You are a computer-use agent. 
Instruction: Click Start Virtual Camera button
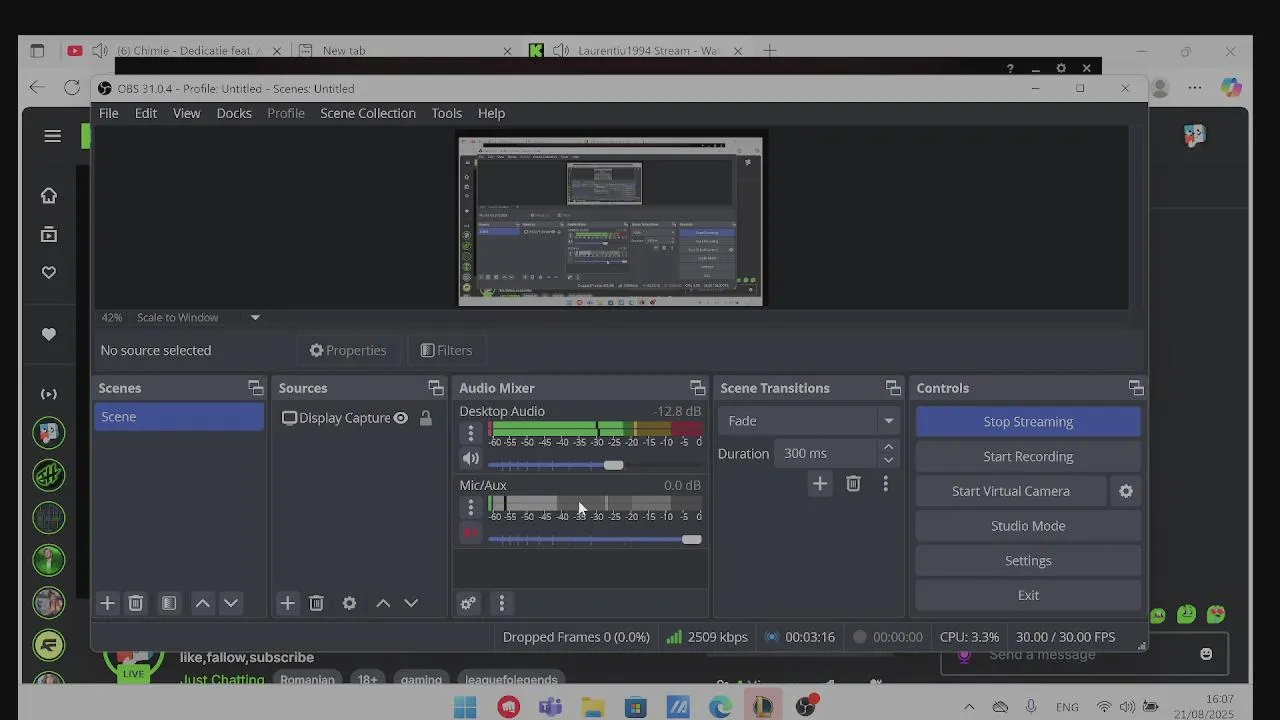point(1011,491)
